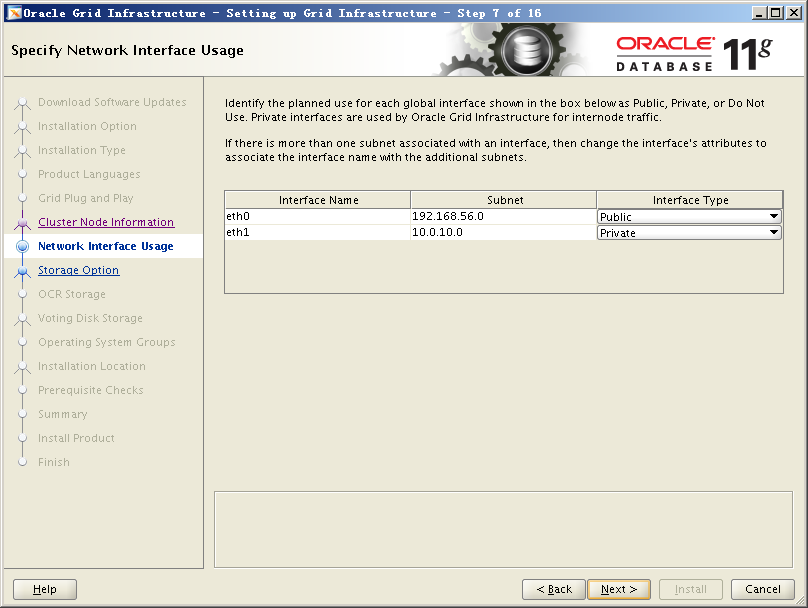Screen dimensions: 808x608
Task: Click the Interface Type column header
Action: tap(690, 200)
